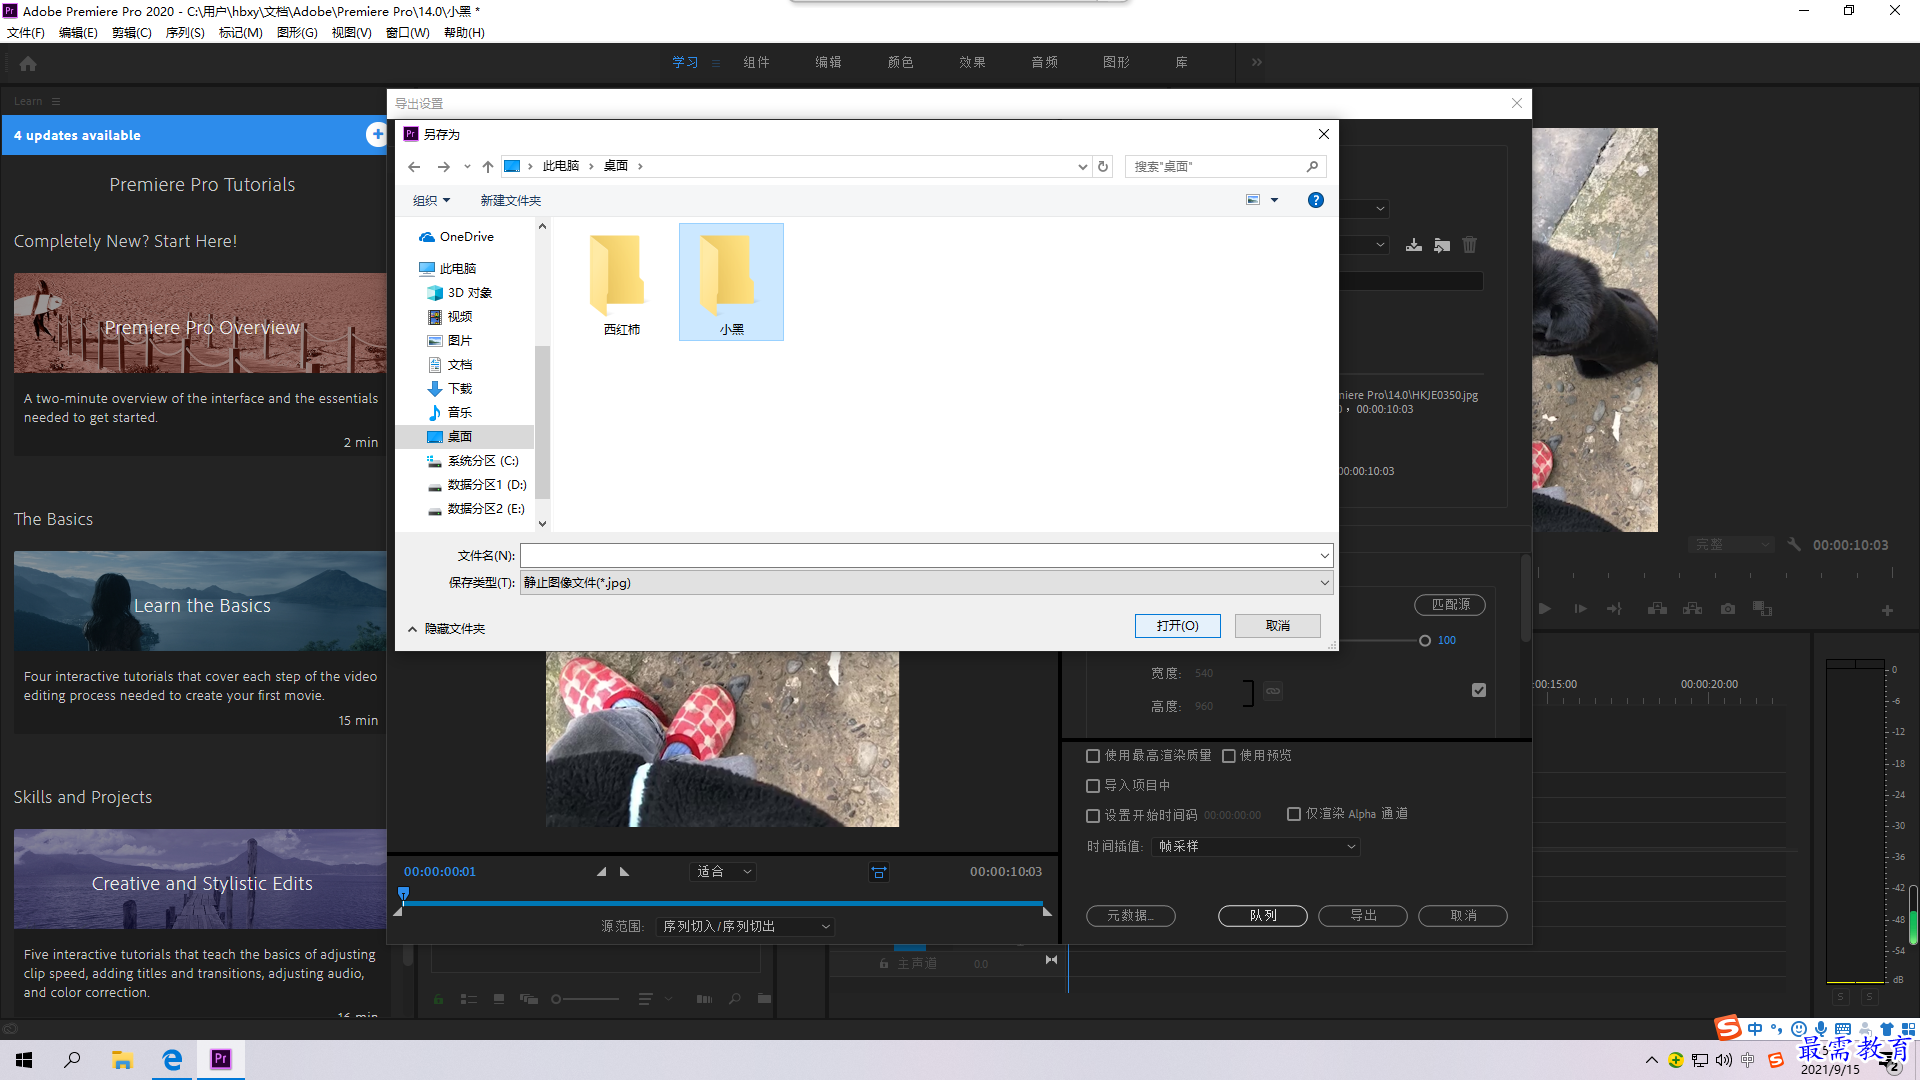Open the view options dropdown arrow
1920x1080 pixels.
[1274, 200]
